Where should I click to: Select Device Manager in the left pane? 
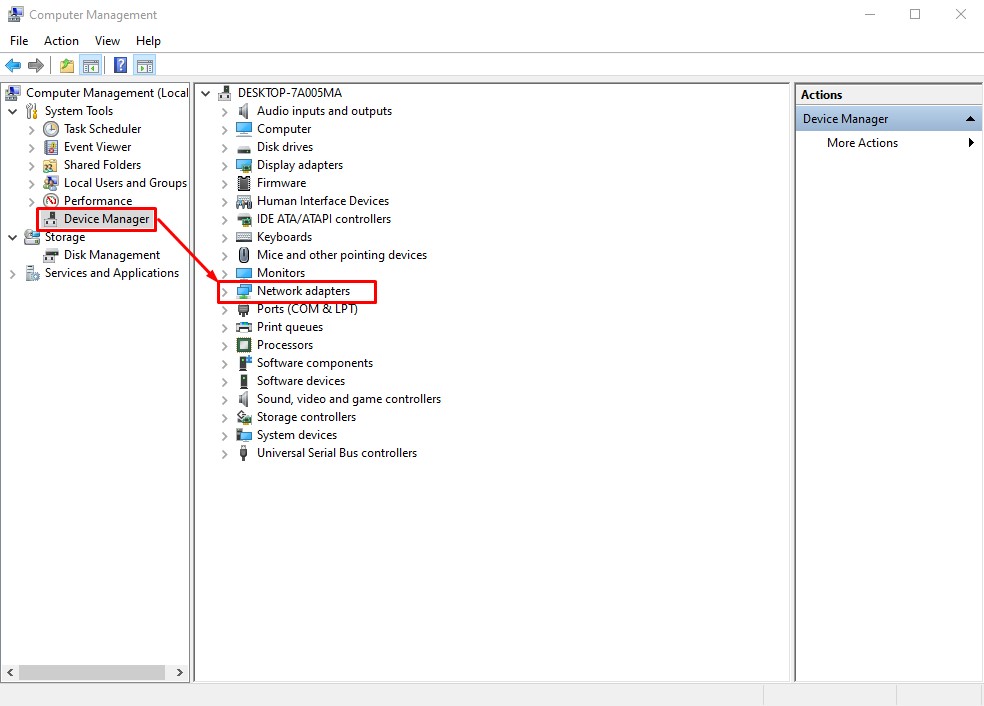(x=95, y=218)
